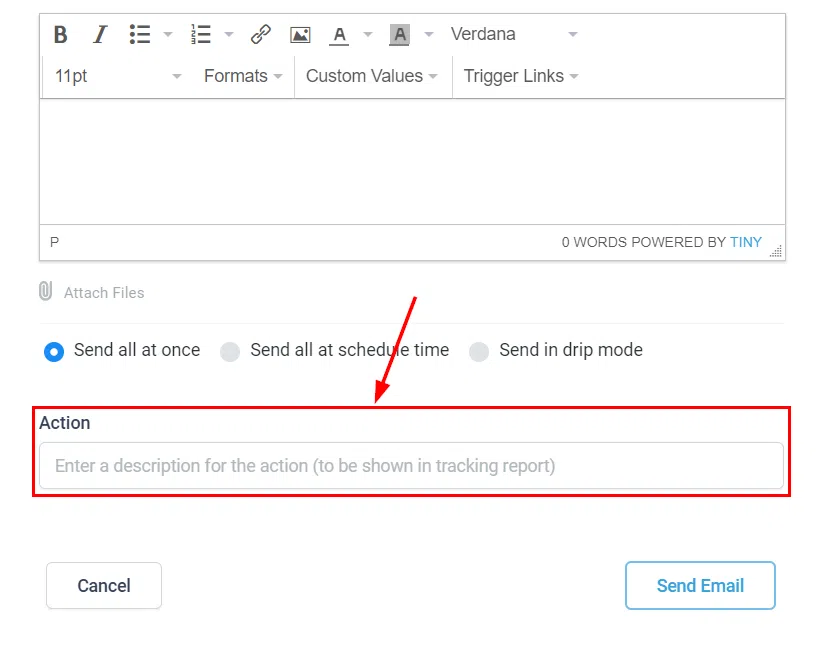Image resolution: width=826 pixels, height=646 pixels.
Task: Open the text color tool
Action: 340,33
